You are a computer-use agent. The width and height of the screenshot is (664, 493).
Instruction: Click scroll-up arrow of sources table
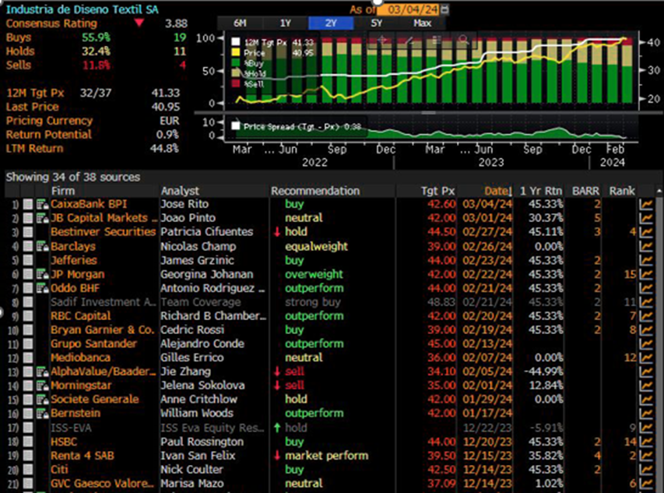click(x=659, y=191)
